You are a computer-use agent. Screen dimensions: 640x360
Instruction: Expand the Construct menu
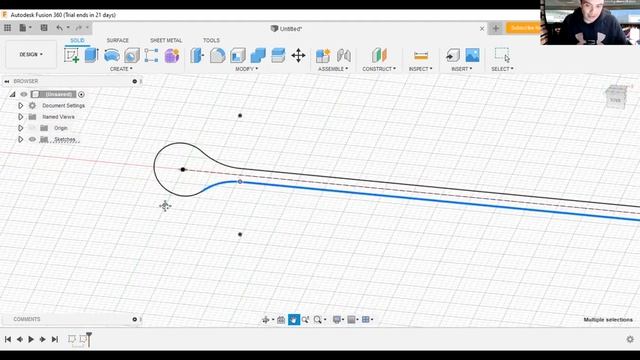[x=379, y=69]
